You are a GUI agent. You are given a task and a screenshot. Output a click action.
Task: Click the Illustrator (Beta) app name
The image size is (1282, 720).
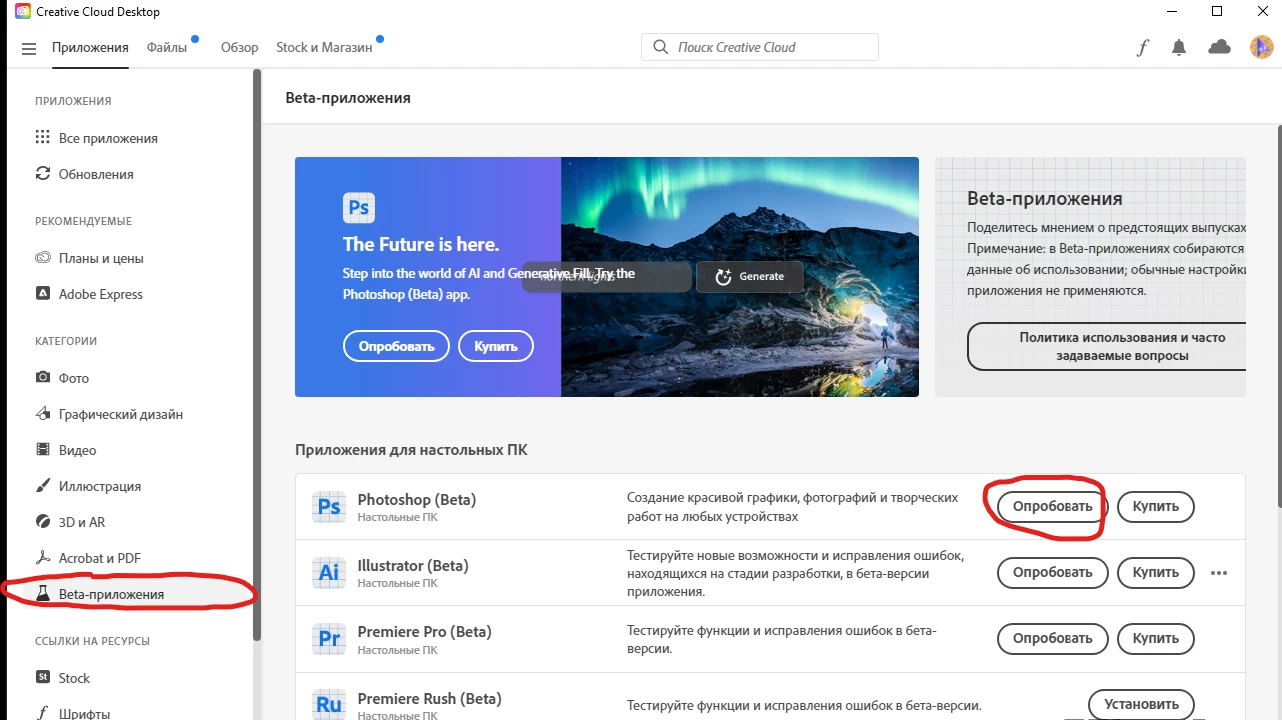(x=413, y=565)
